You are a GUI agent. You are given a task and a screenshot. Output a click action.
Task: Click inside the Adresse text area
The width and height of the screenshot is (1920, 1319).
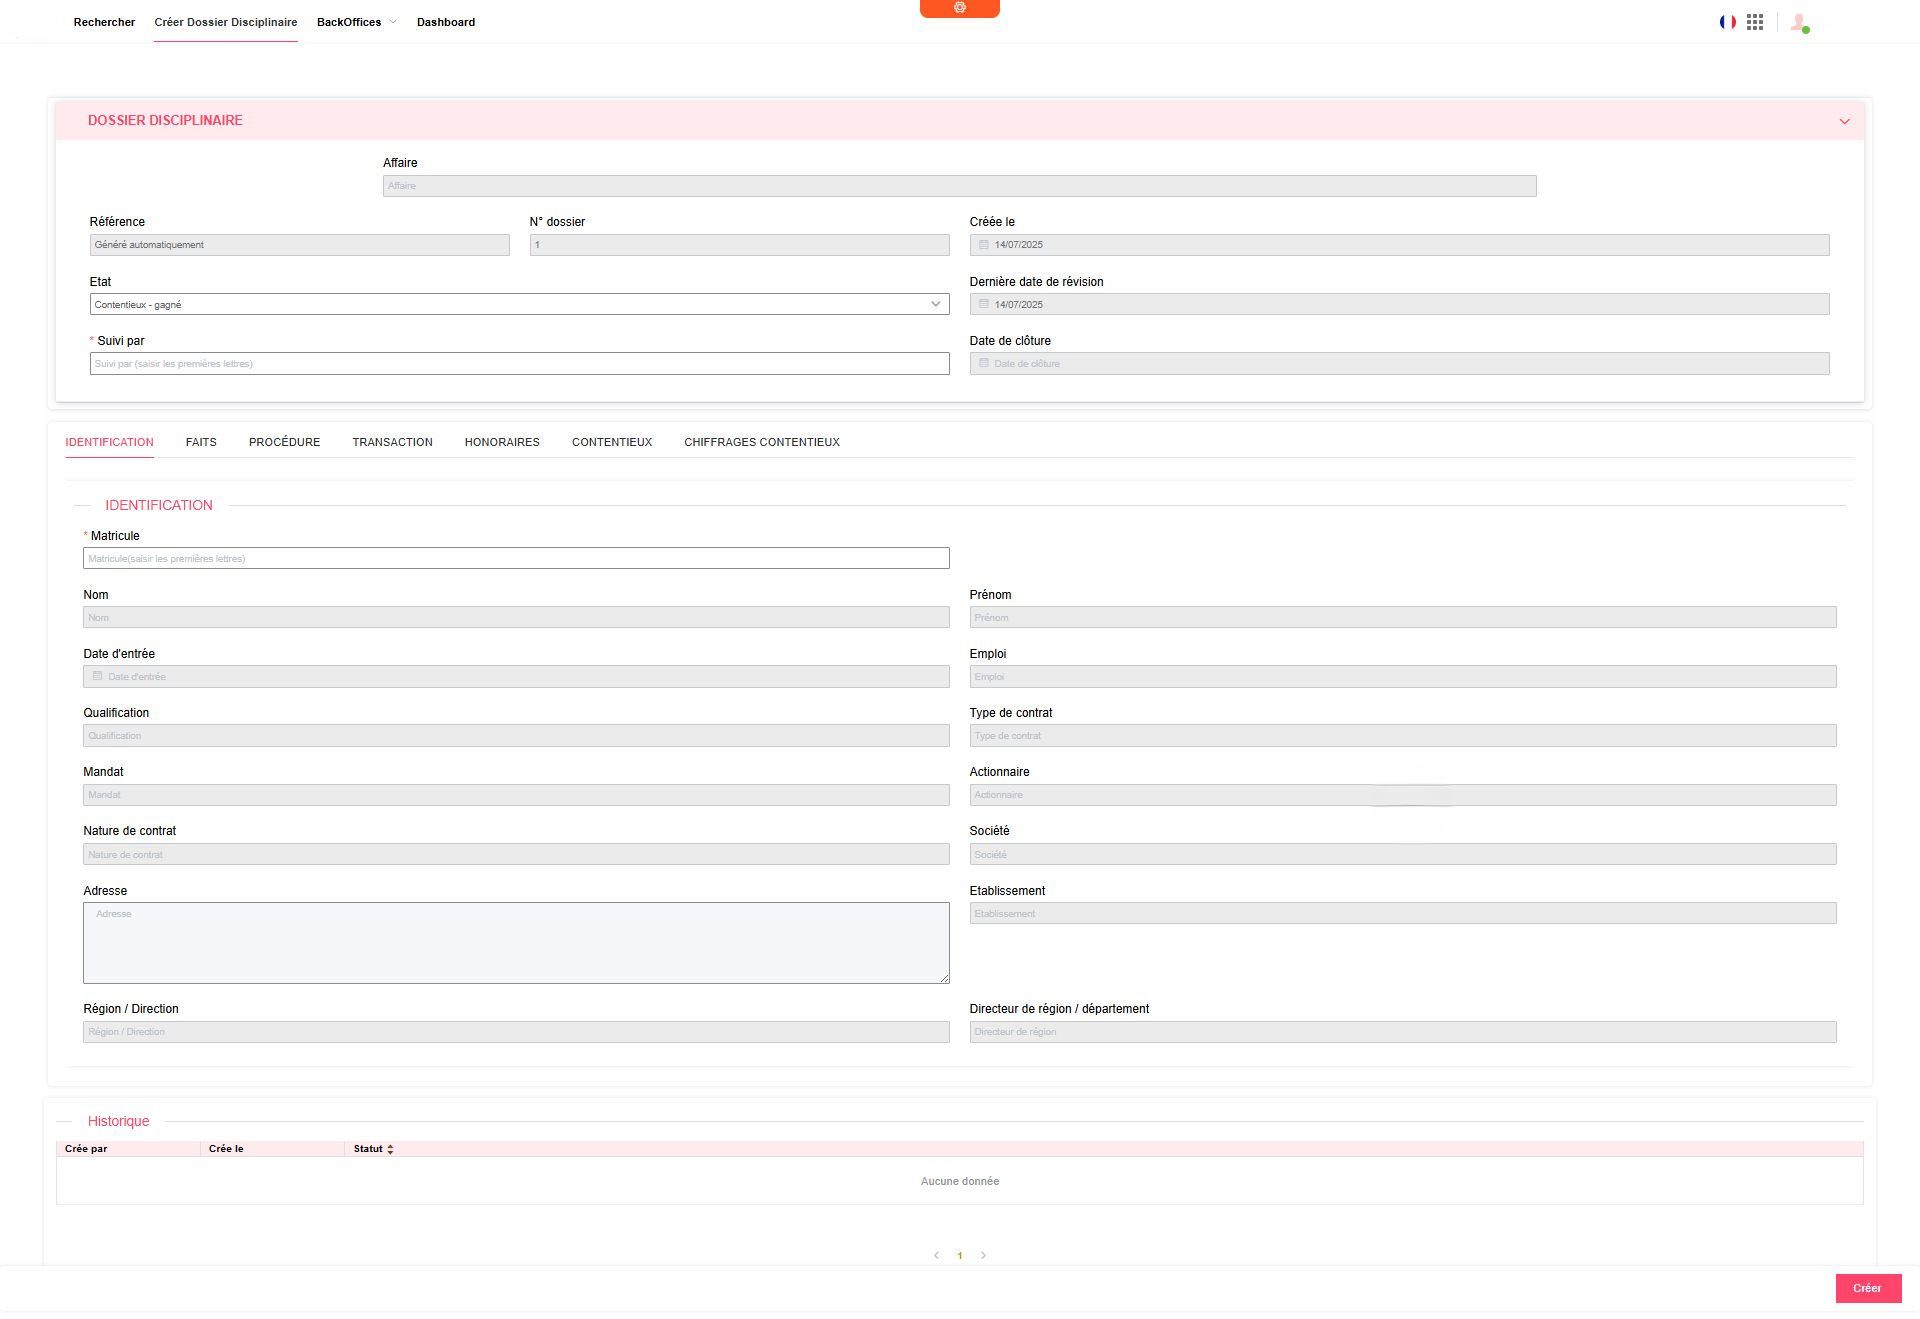click(516, 943)
